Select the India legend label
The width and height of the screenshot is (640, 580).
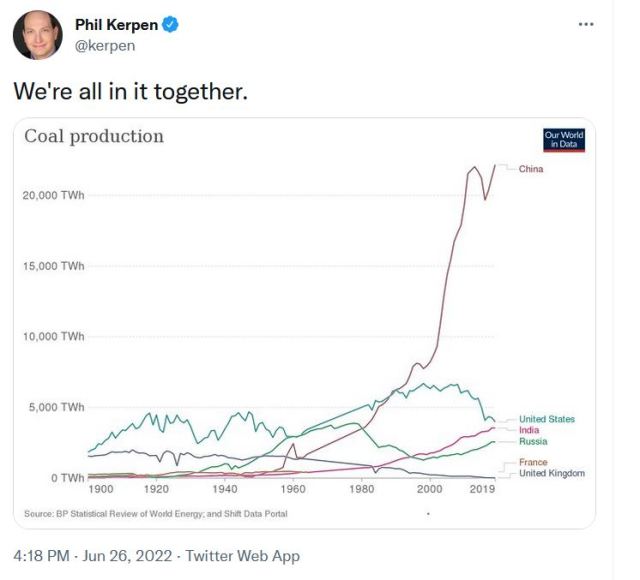pos(530,430)
